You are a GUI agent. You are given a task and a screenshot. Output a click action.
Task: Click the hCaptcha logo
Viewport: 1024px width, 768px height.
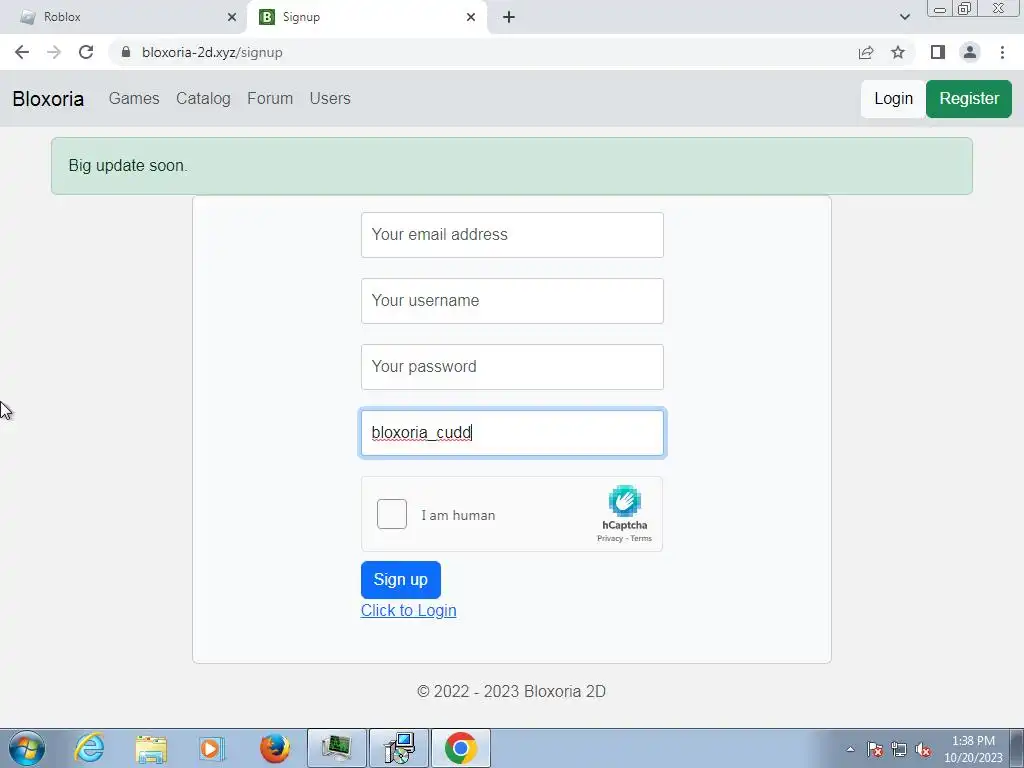[624, 501]
